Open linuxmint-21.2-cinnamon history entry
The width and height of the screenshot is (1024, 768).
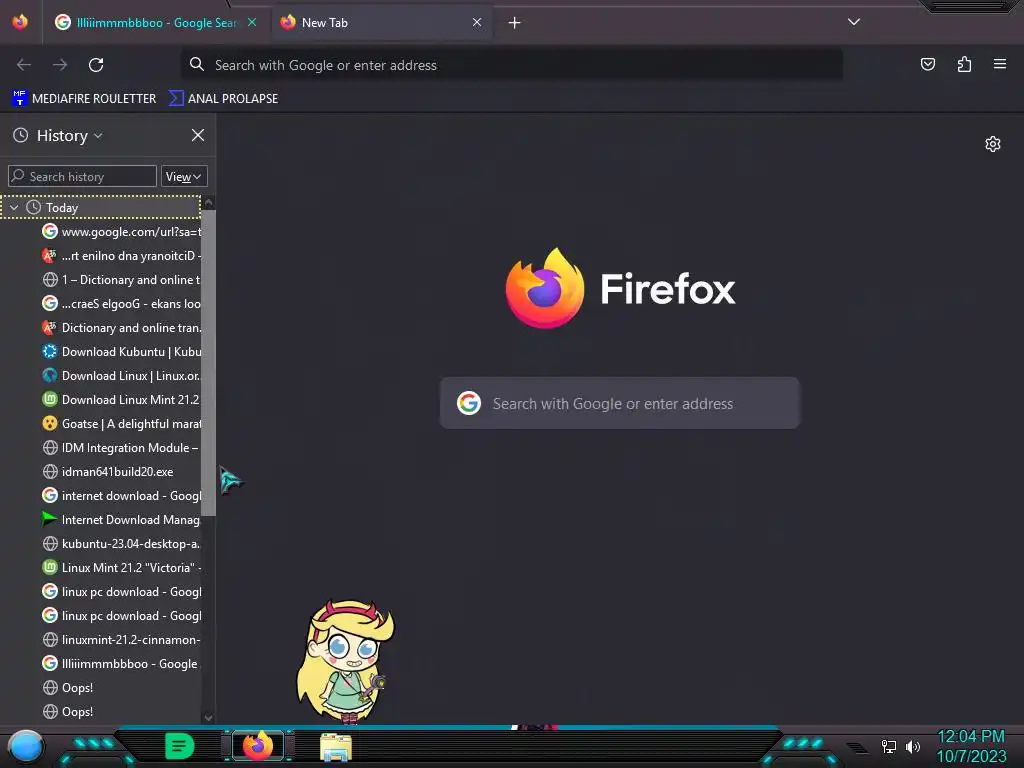[x=121, y=639]
